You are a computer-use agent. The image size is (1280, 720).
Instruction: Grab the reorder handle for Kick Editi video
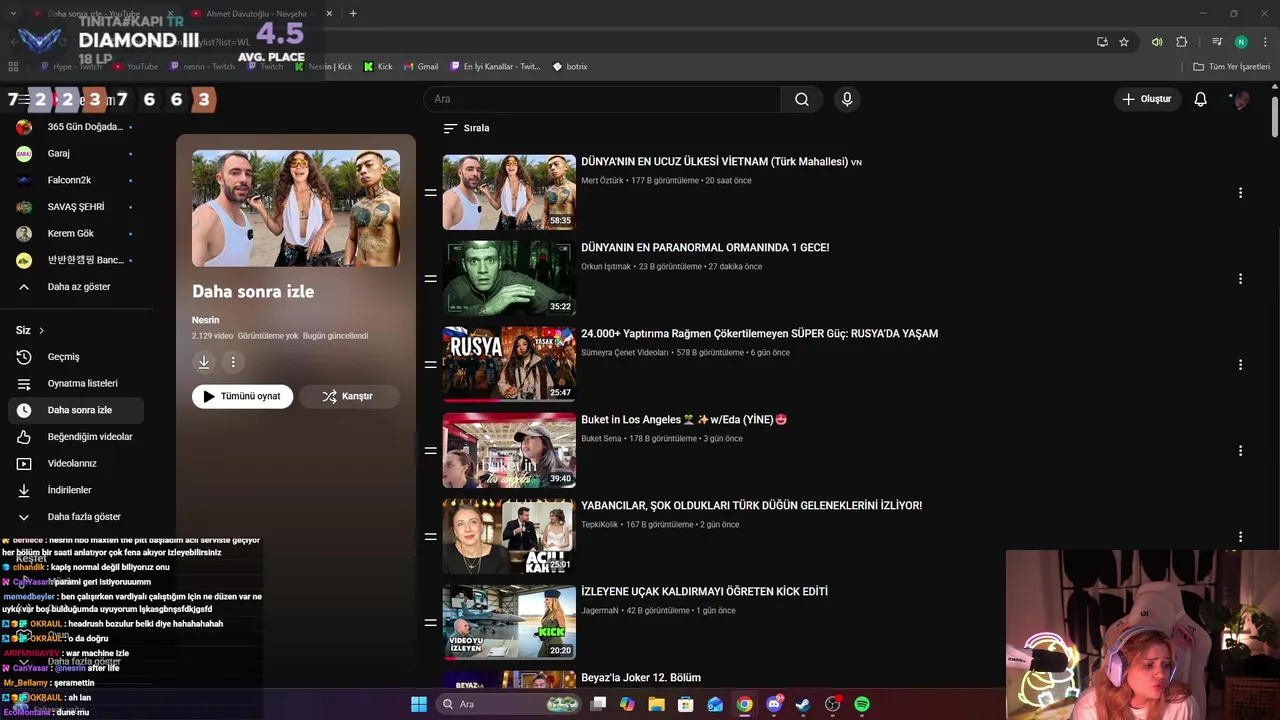coord(430,623)
